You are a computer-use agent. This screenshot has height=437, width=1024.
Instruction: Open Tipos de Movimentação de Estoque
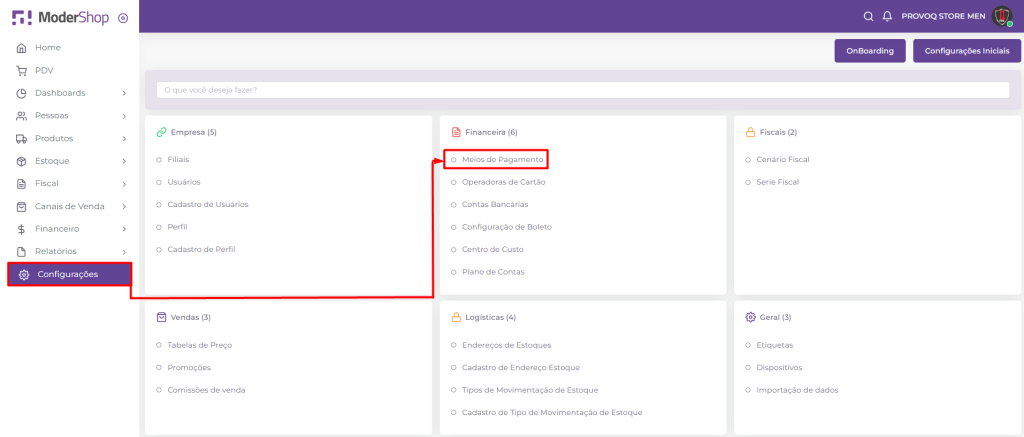[530, 390]
